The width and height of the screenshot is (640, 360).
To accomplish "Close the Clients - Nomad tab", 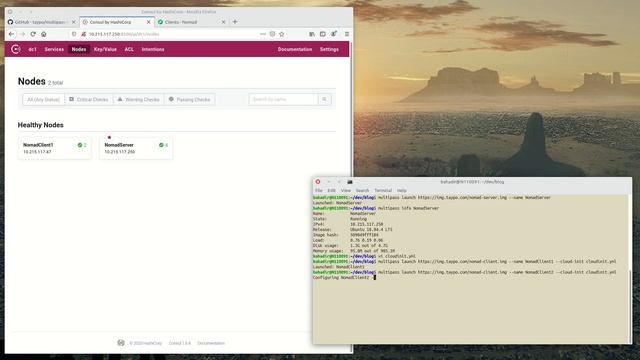I will pos(223,22).
